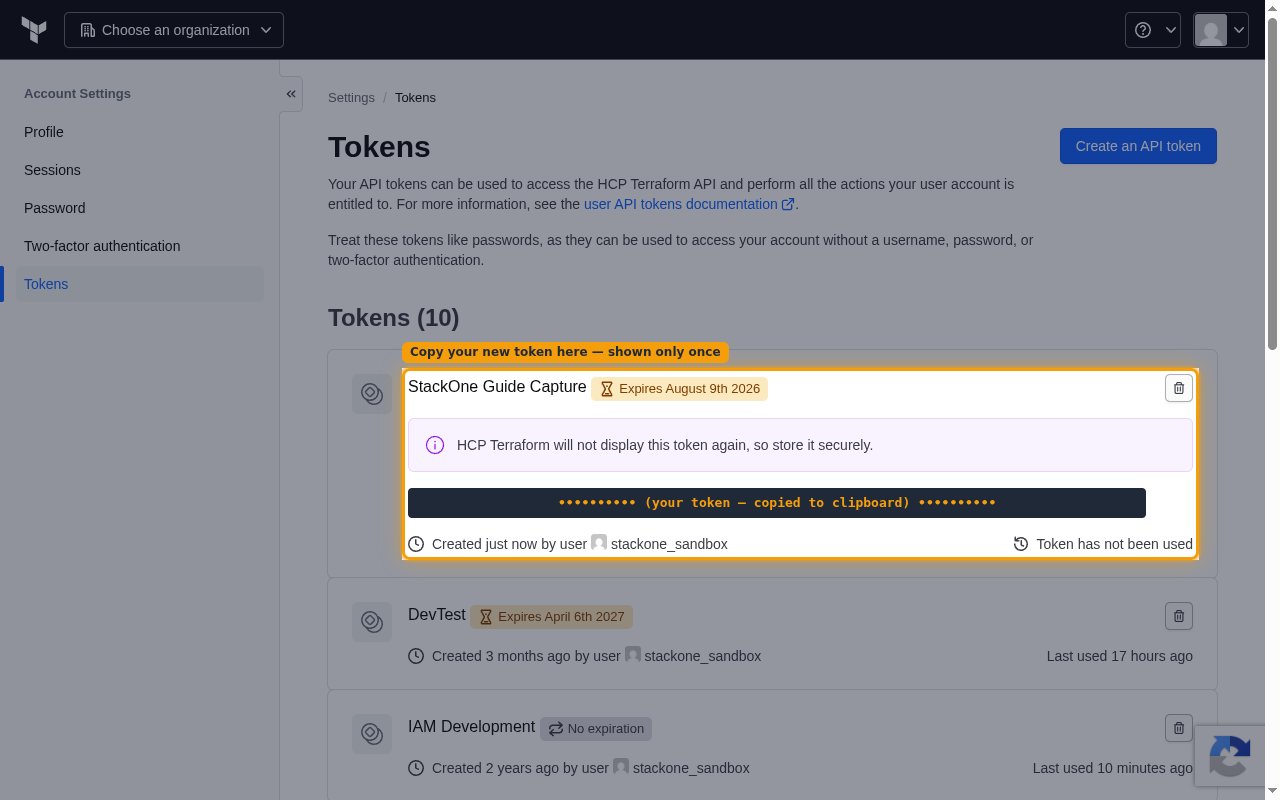Screen dimensions: 1280x800
Task: Collapse the sidebar with double-chevron button
Action: point(291,94)
